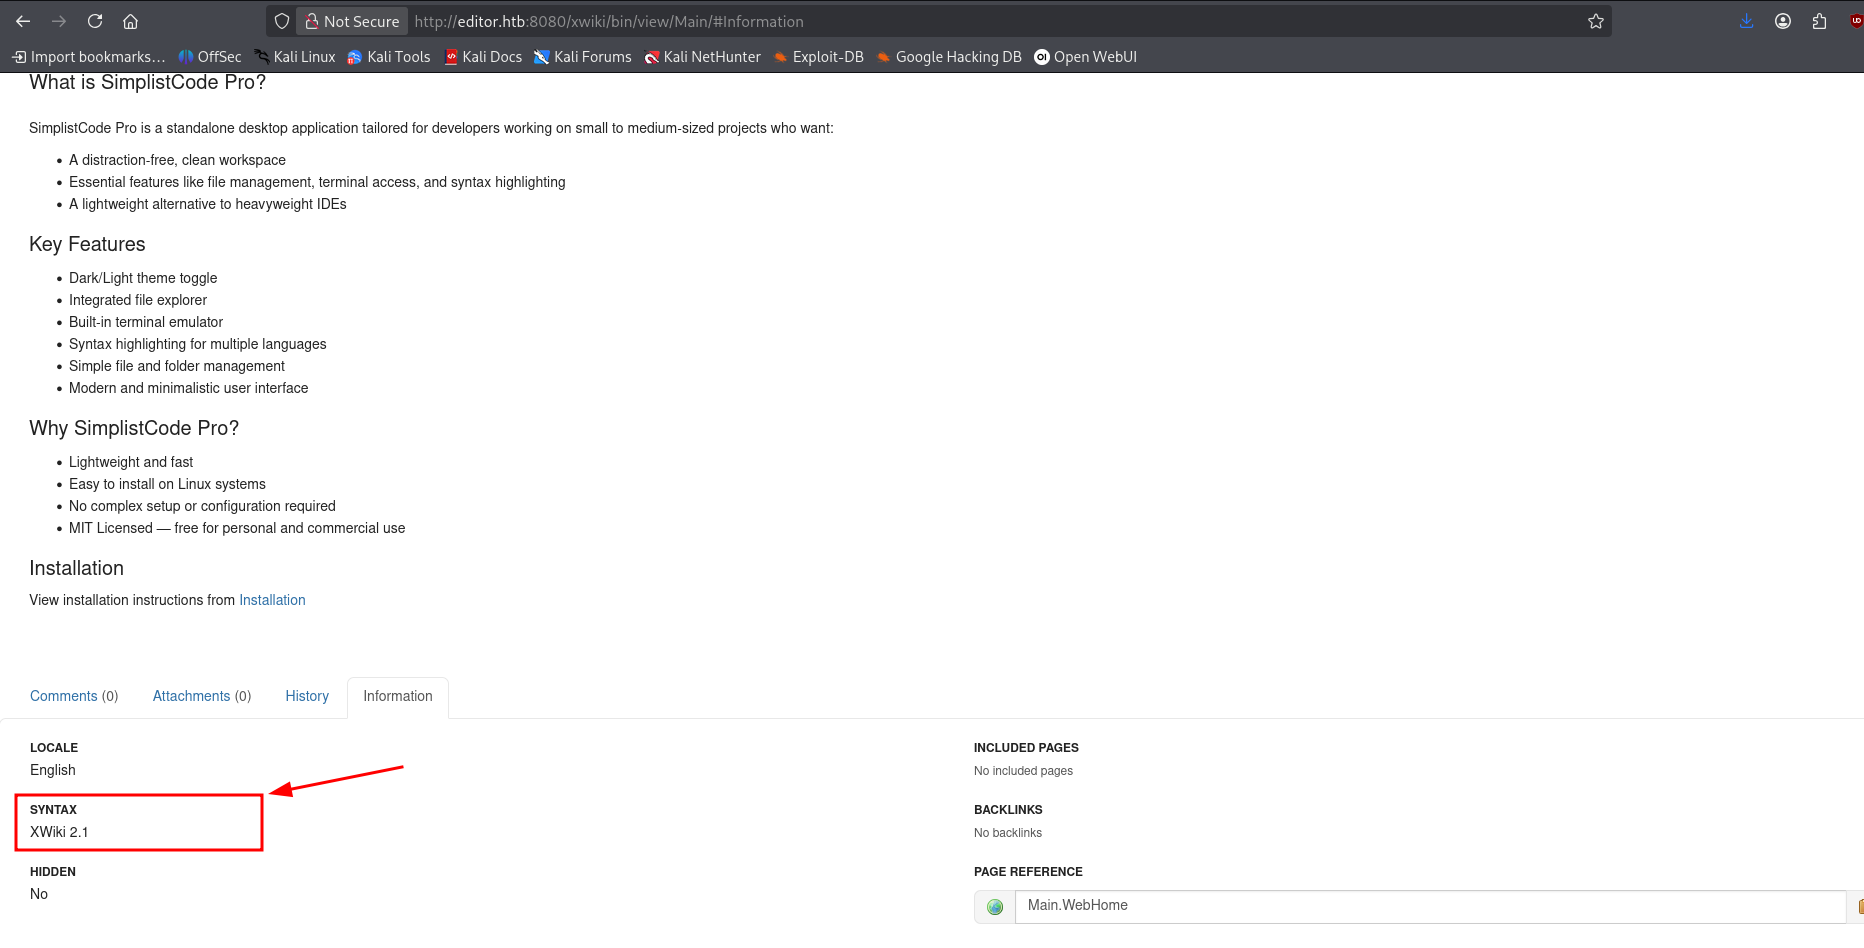The width and height of the screenshot is (1864, 948).
Task: Open the extensions puzzle icon
Action: coord(1819,21)
